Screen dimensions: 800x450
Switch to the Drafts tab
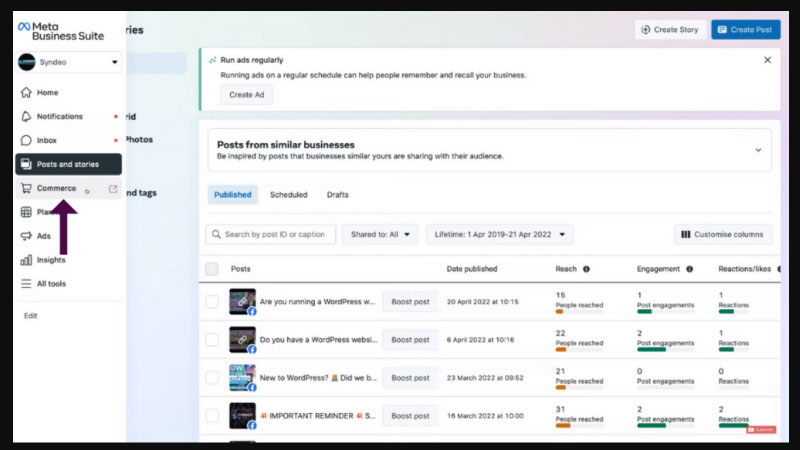click(337, 195)
